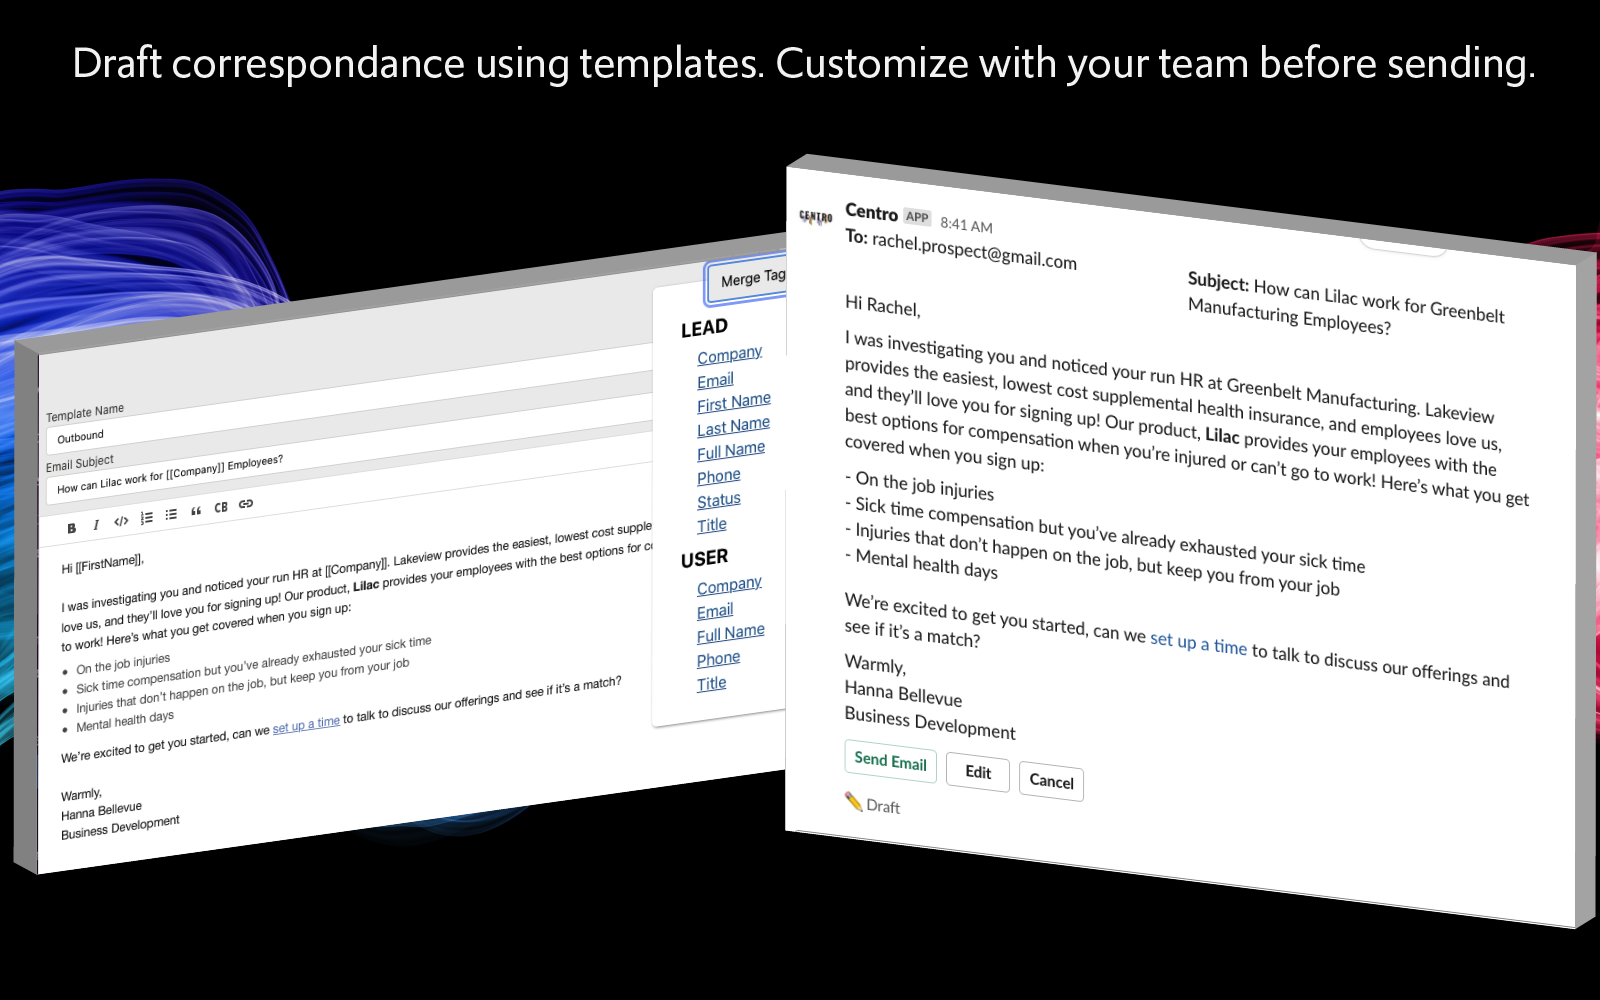Click the 'Template Name' field label

[85, 413]
